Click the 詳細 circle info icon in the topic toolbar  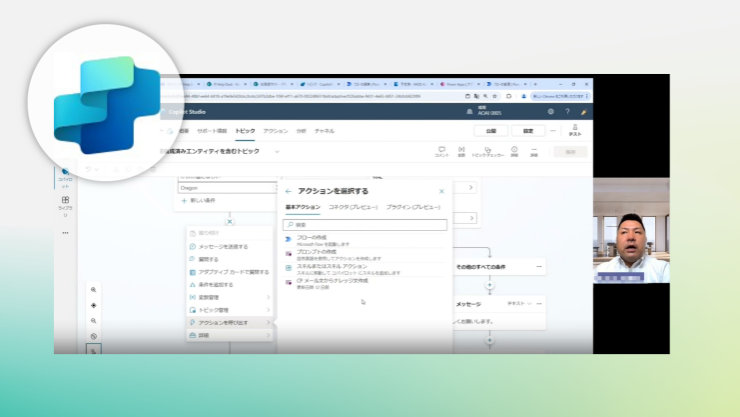(514, 151)
